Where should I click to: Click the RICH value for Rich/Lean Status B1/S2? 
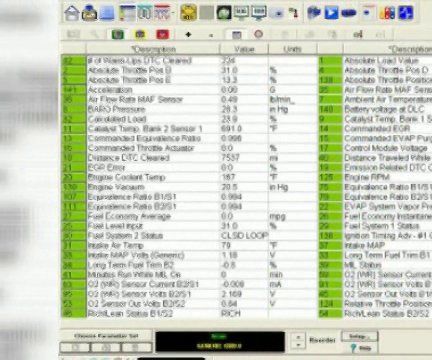[x=244, y=314]
